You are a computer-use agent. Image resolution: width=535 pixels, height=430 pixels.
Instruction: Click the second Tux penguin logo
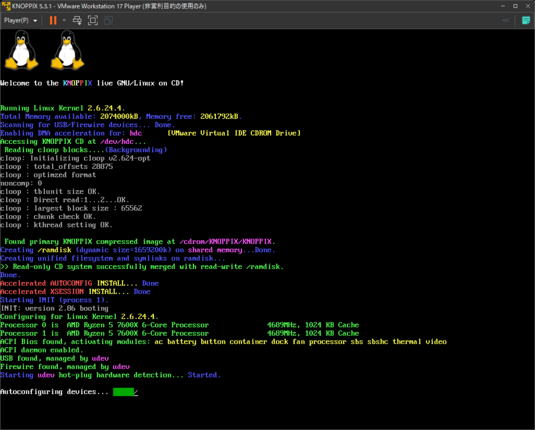pyautogui.click(x=67, y=50)
